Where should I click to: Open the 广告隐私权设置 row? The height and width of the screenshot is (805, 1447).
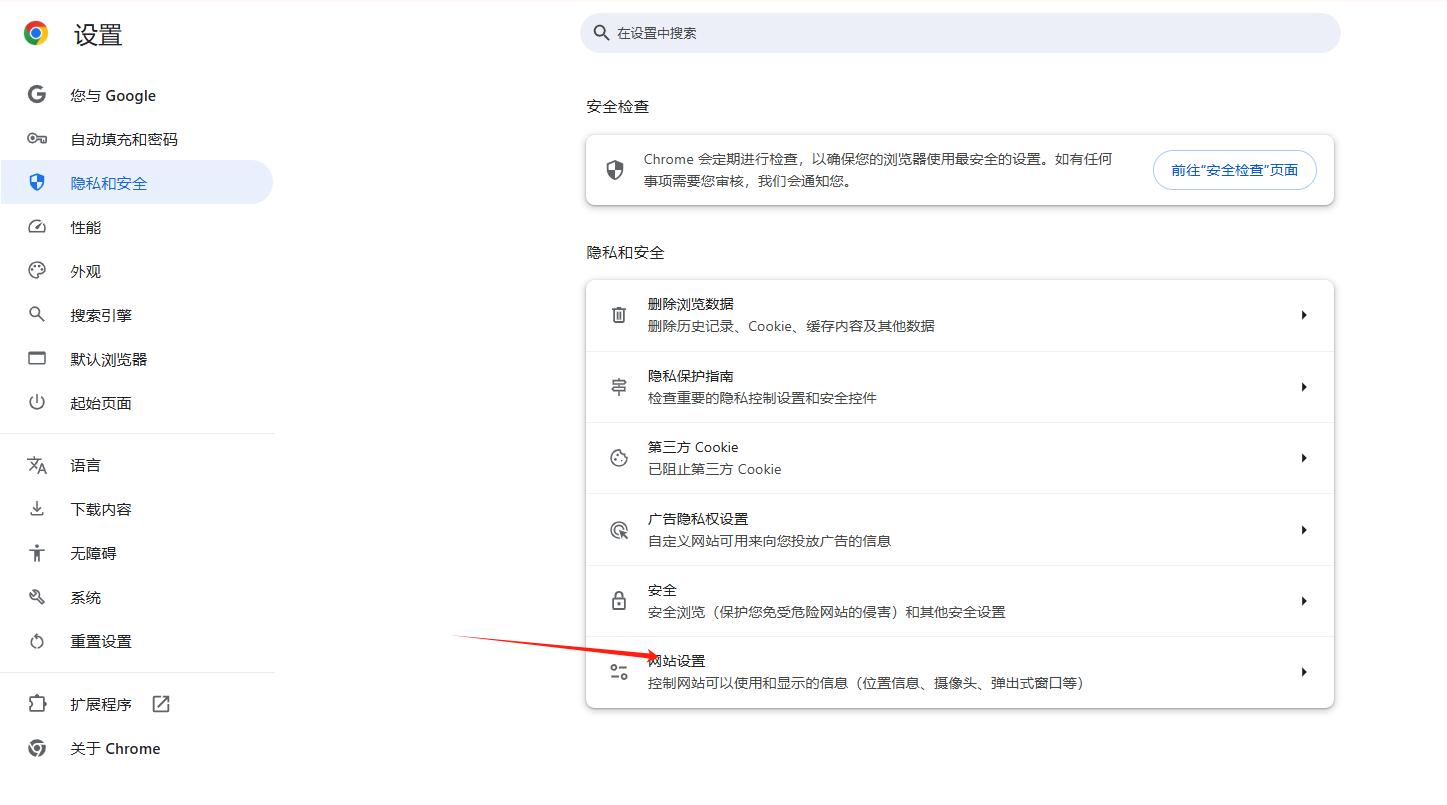[960, 530]
